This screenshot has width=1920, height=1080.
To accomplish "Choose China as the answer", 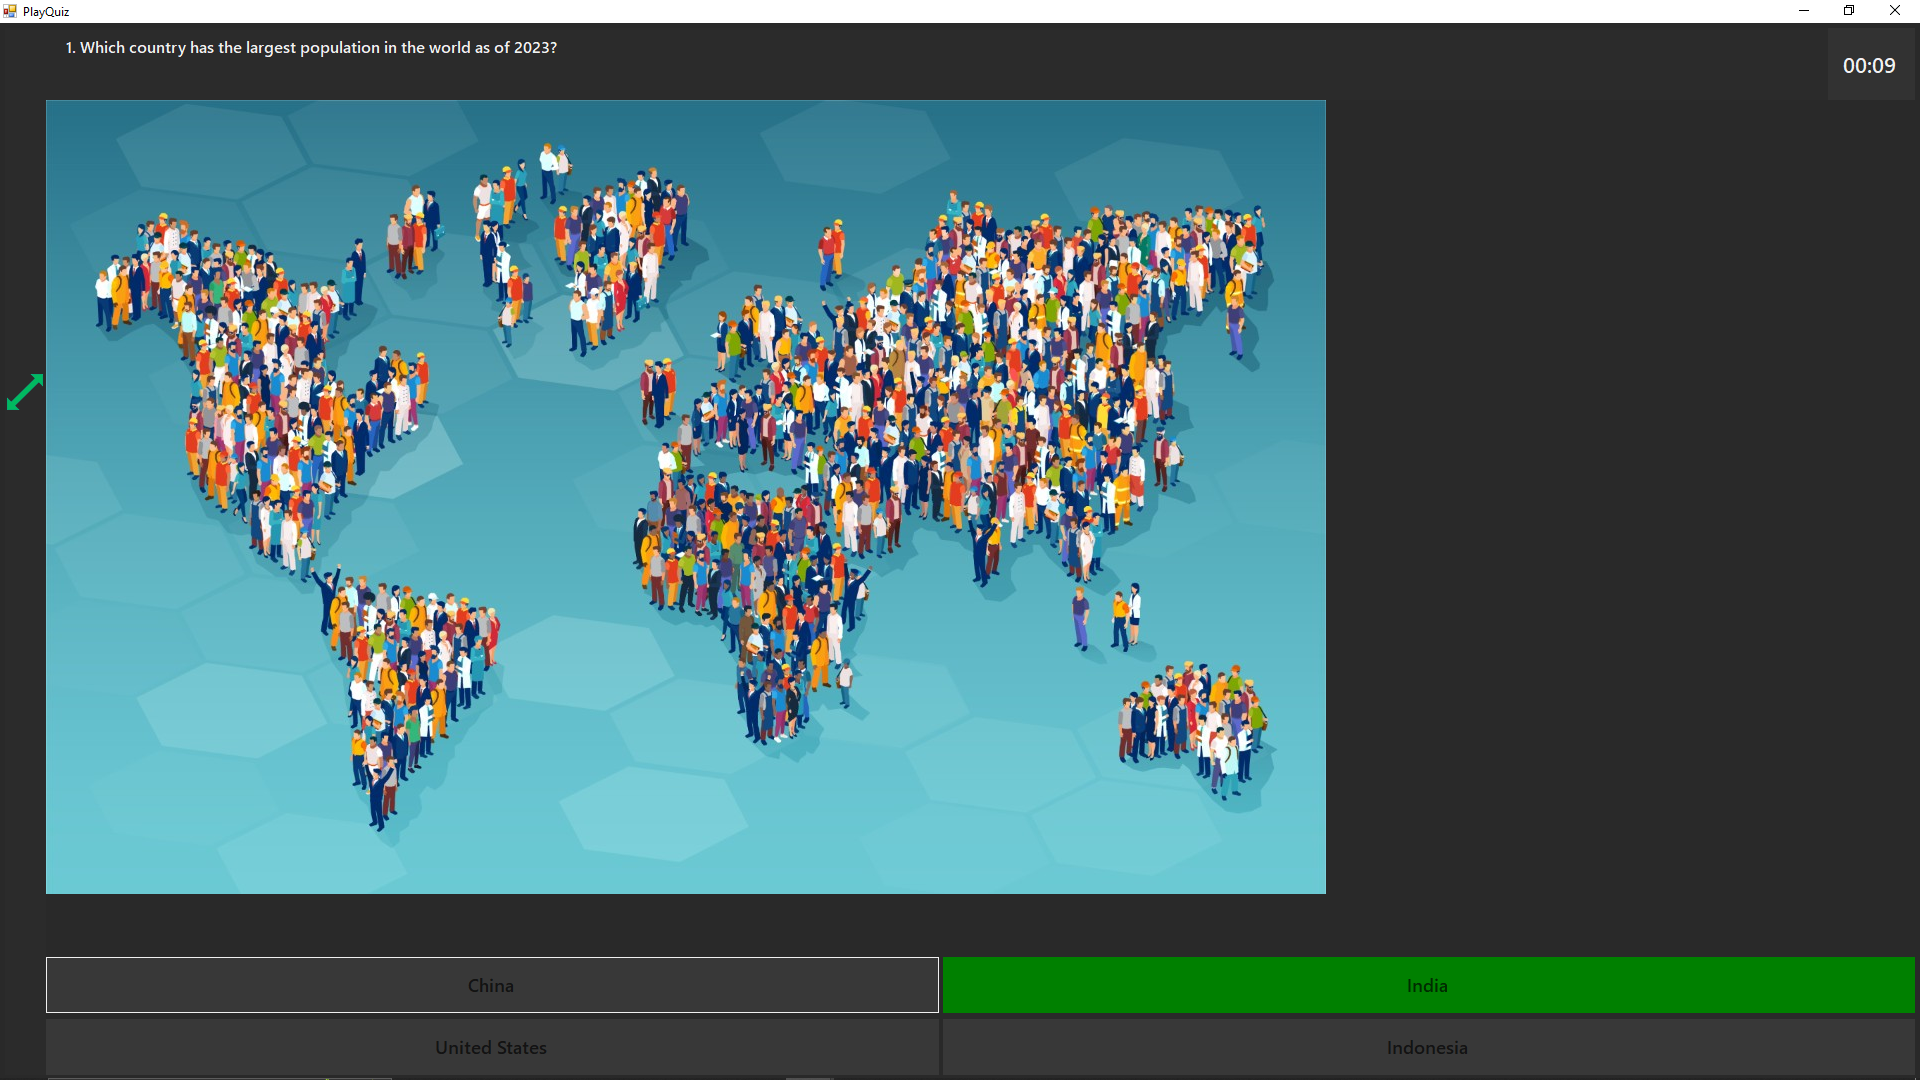I will click(491, 985).
